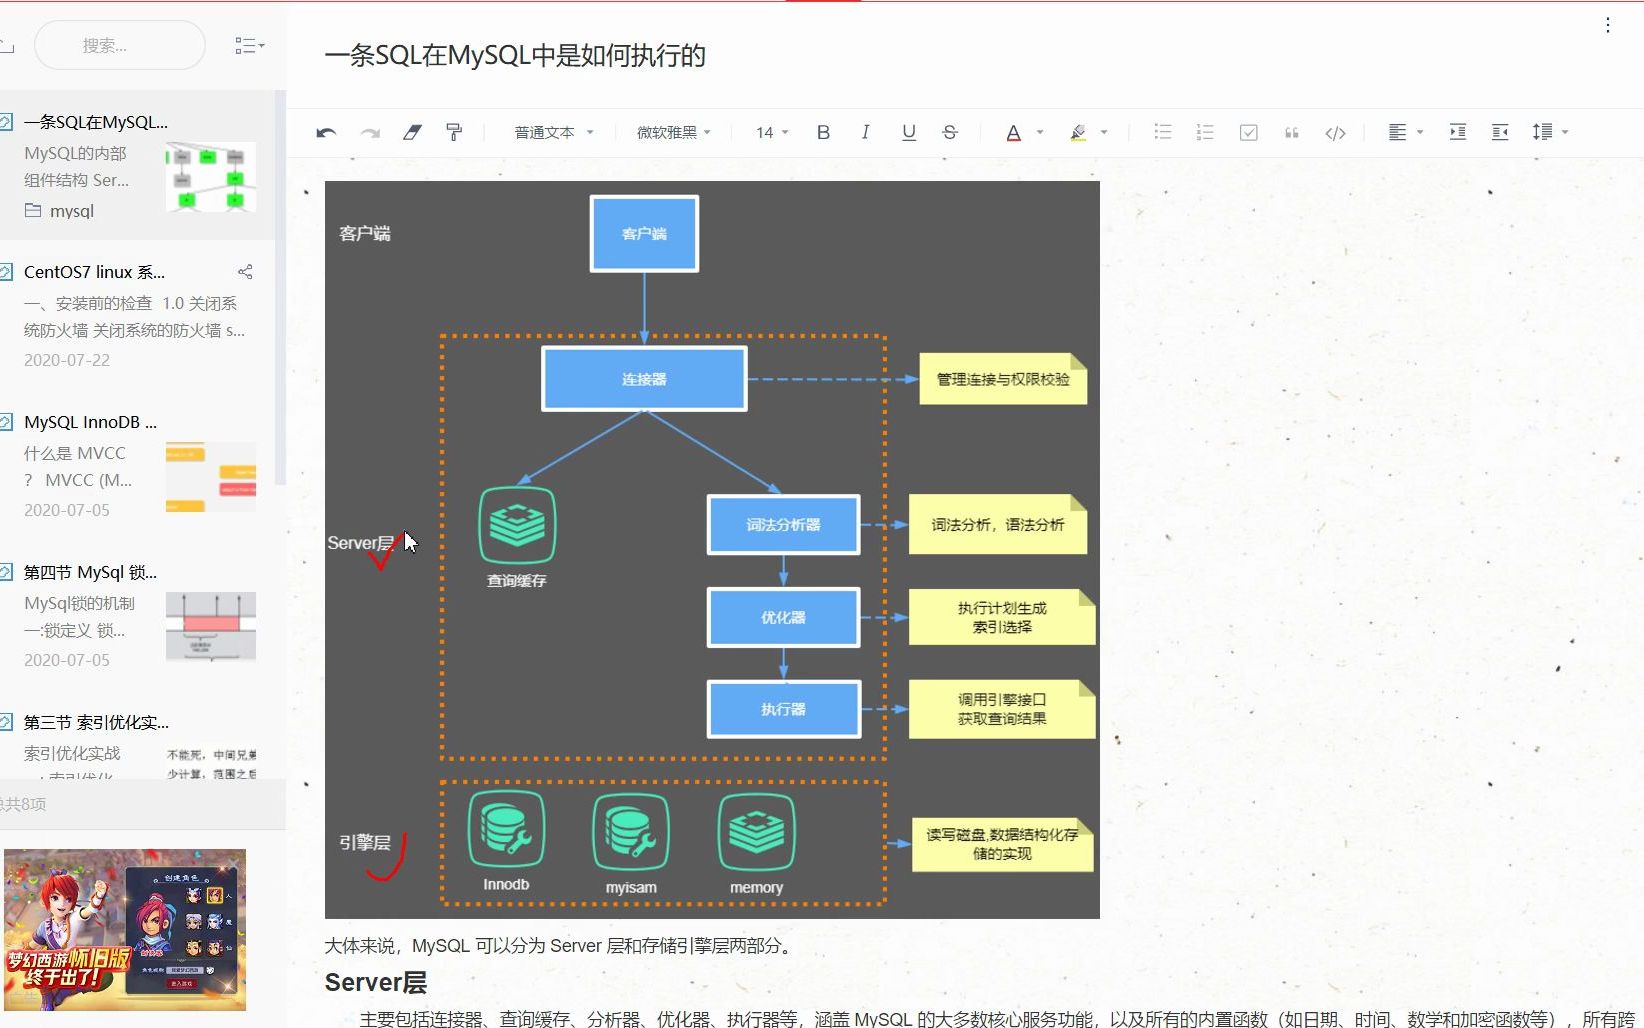
Task: Insert a to-do checklist item
Action: tap(1248, 131)
